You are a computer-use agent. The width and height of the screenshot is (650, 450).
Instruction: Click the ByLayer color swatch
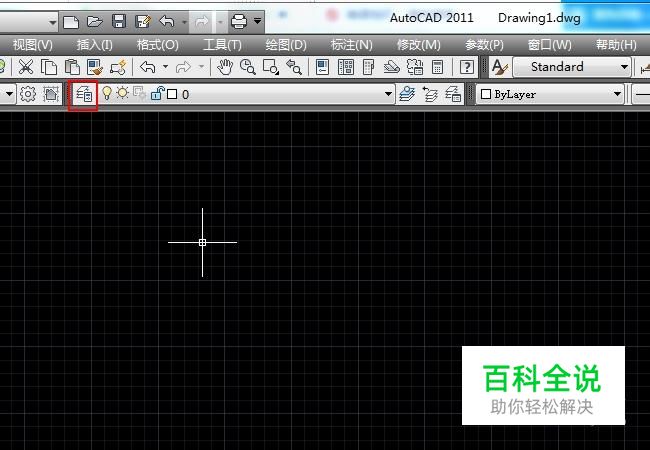(x=486, y=94)
